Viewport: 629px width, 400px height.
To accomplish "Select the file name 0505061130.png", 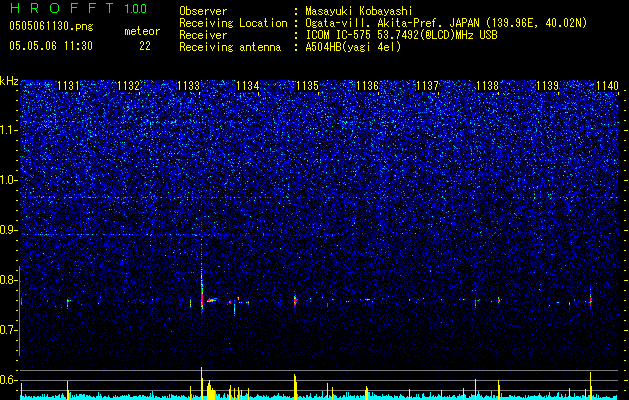I will (x=51, y=27).
